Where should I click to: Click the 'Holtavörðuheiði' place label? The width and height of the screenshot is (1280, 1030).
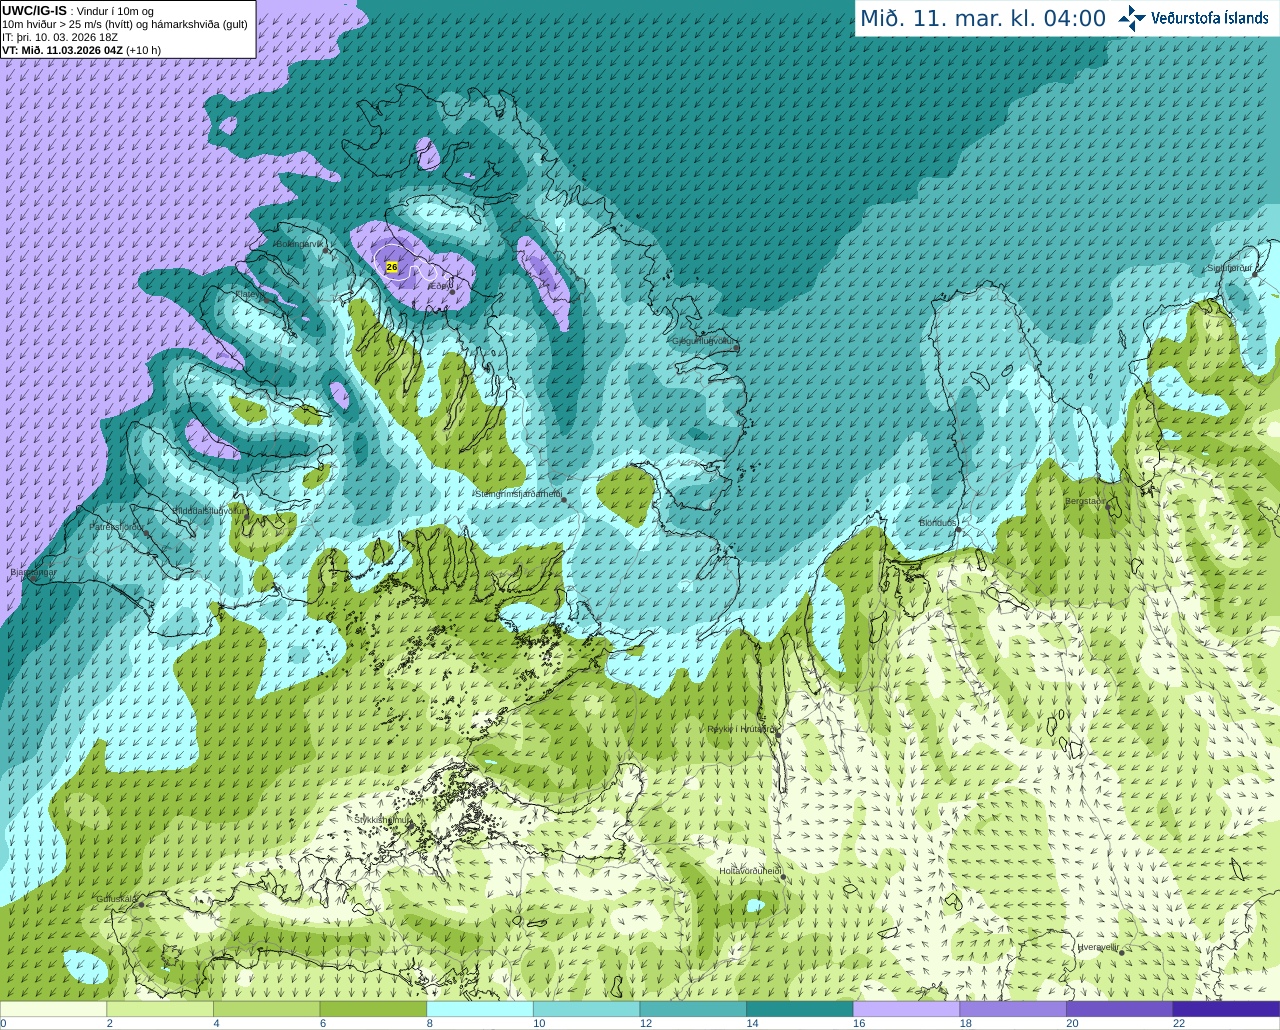750,871
